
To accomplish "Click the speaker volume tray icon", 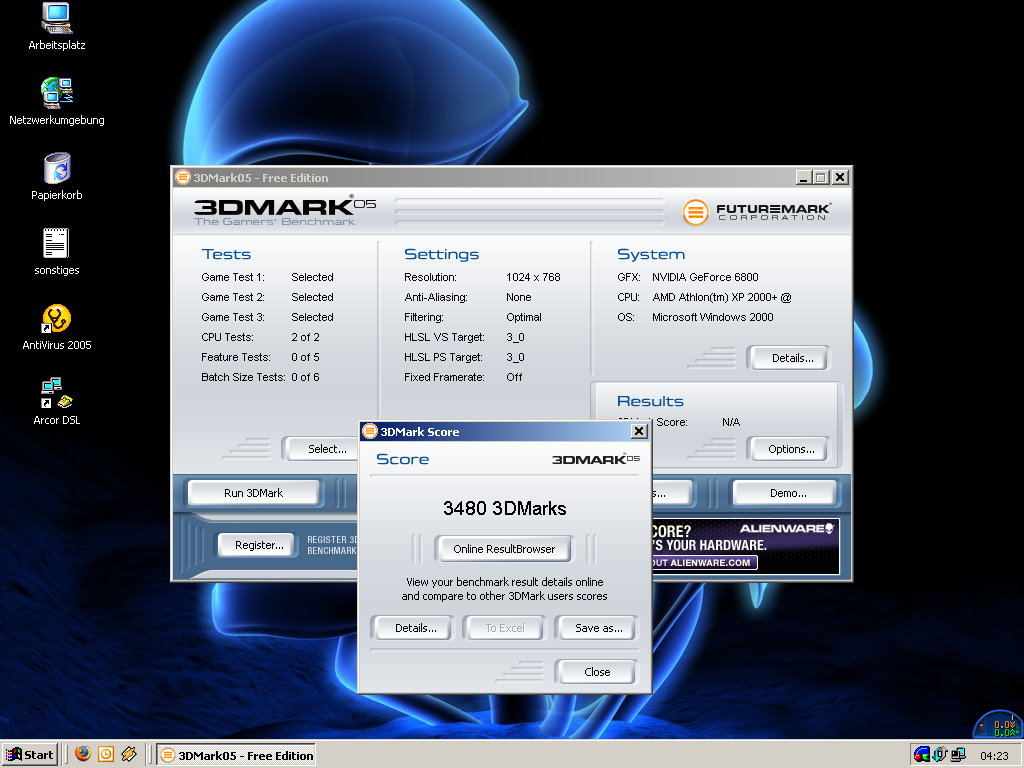I will pyautogui.click(x=940, y=754).
